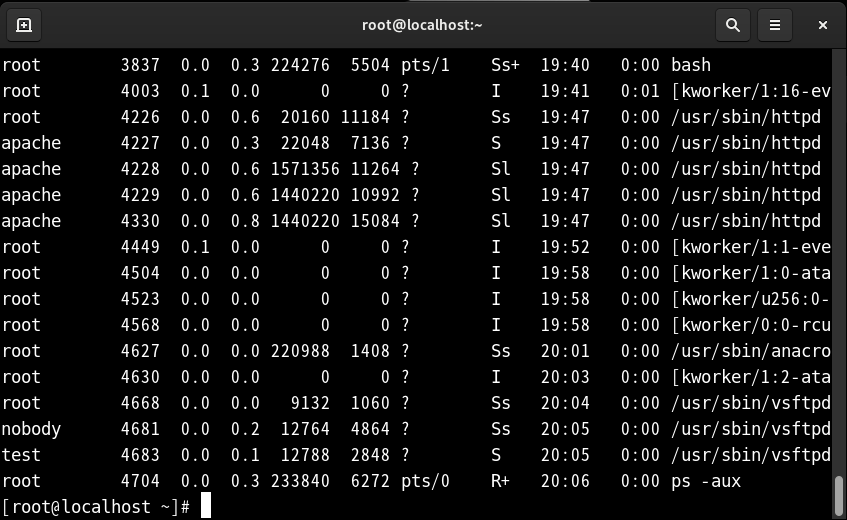Click start time 20:01
847x520 pixels.
pos(565,351)
